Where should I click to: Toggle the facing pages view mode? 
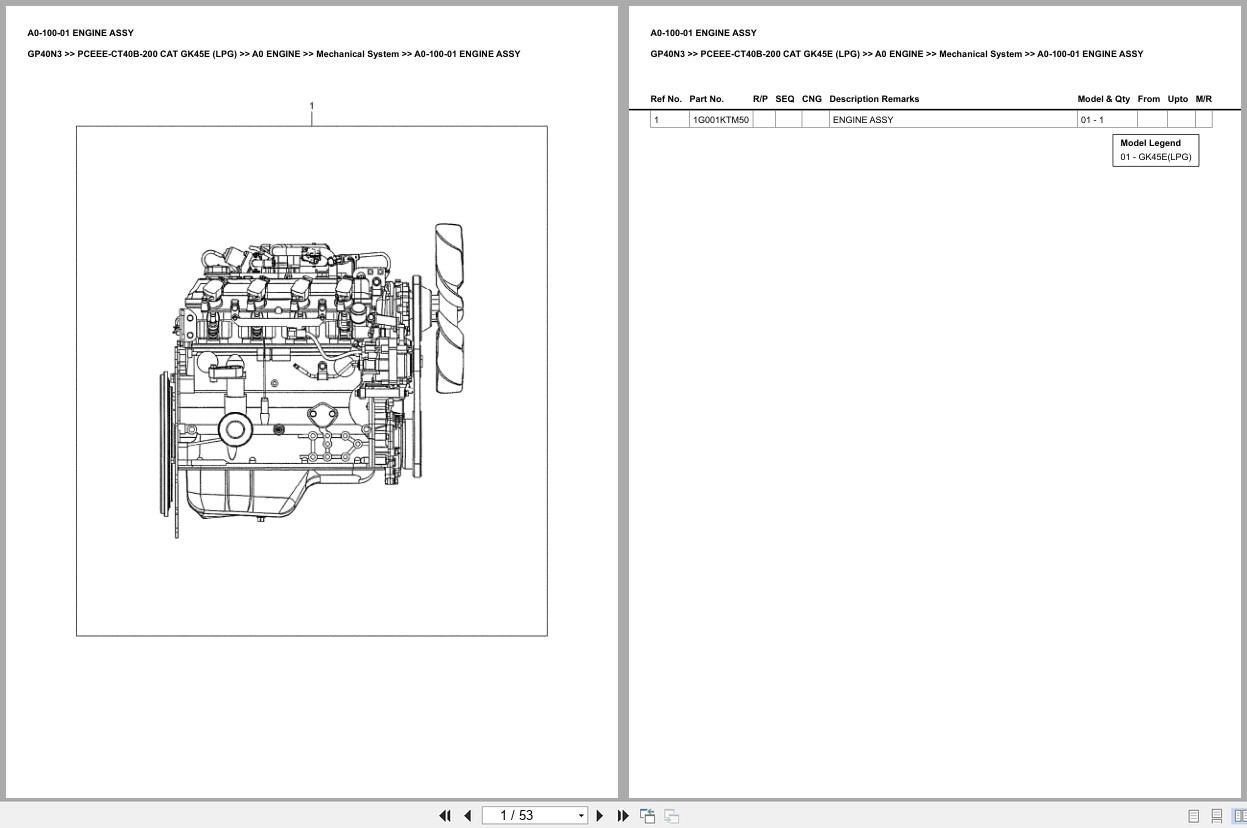1238,816
